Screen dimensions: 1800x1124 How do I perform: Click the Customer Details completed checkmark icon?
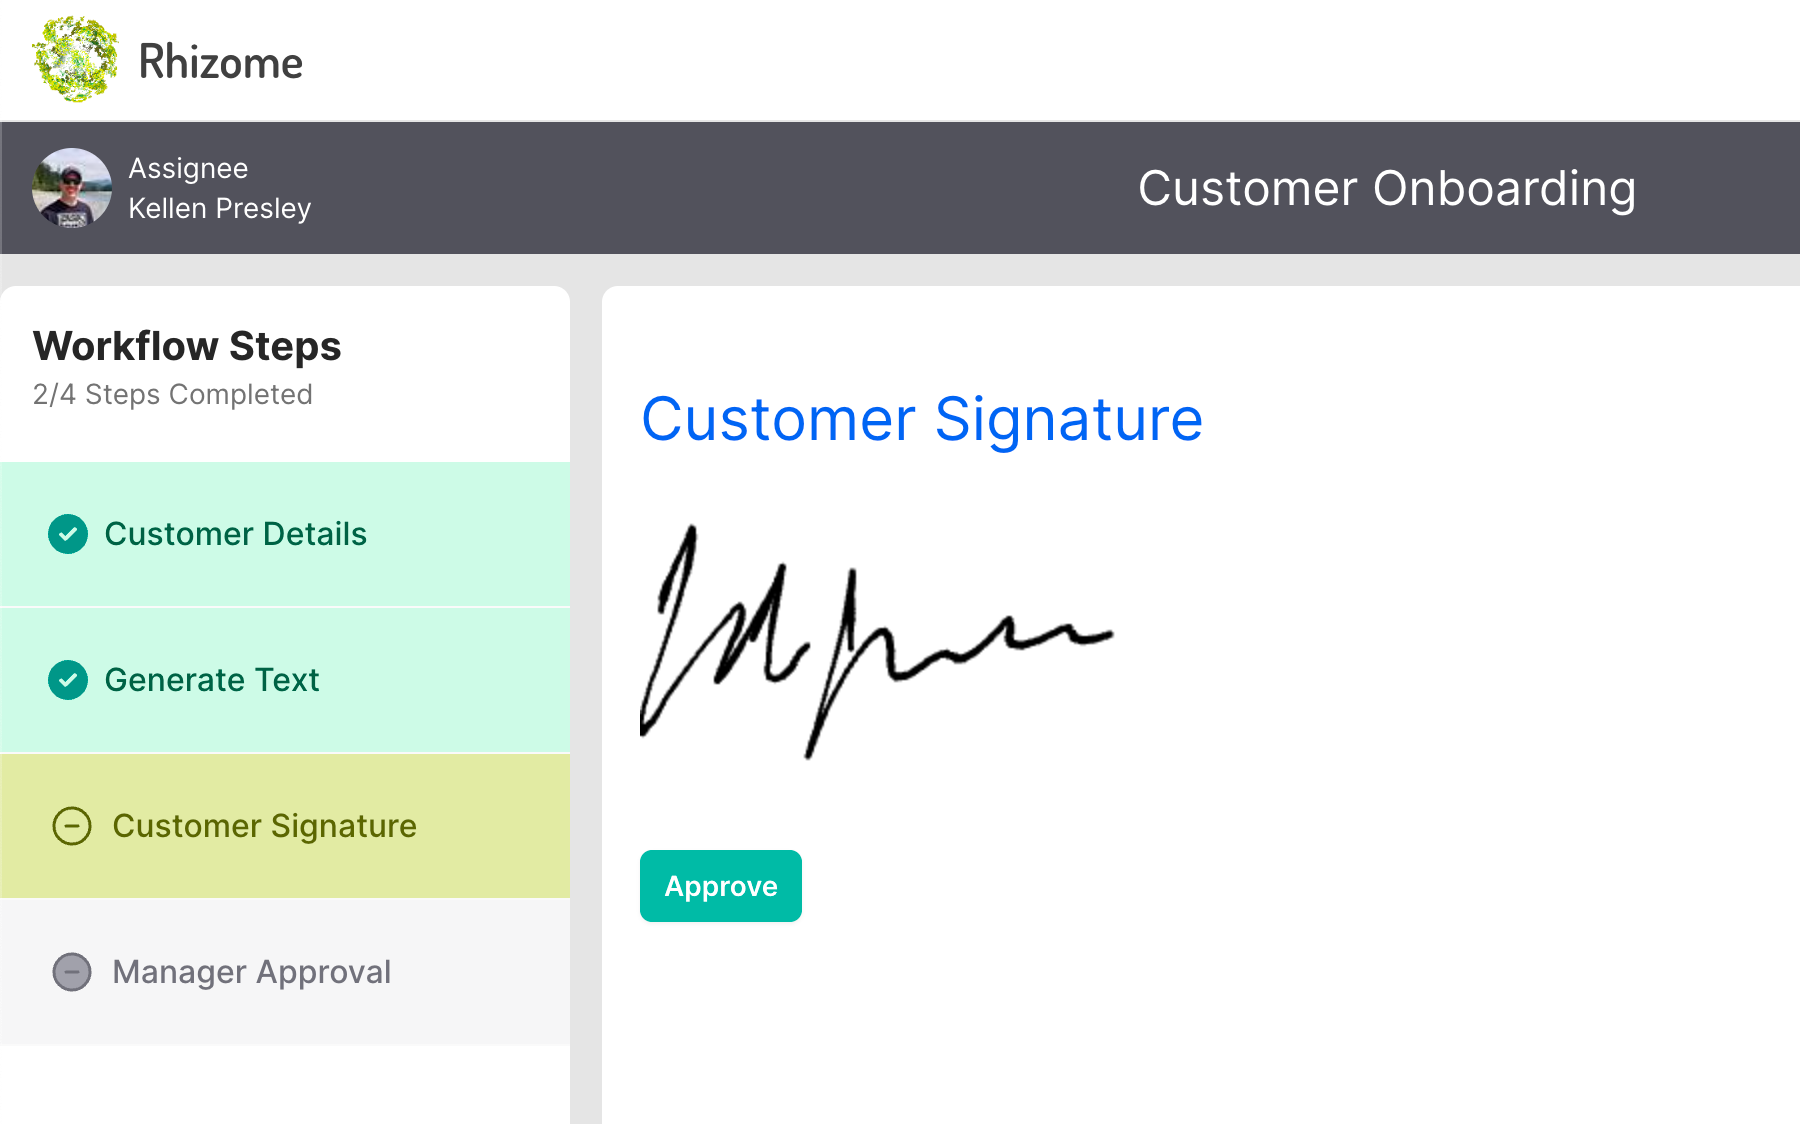pos(68,534)
